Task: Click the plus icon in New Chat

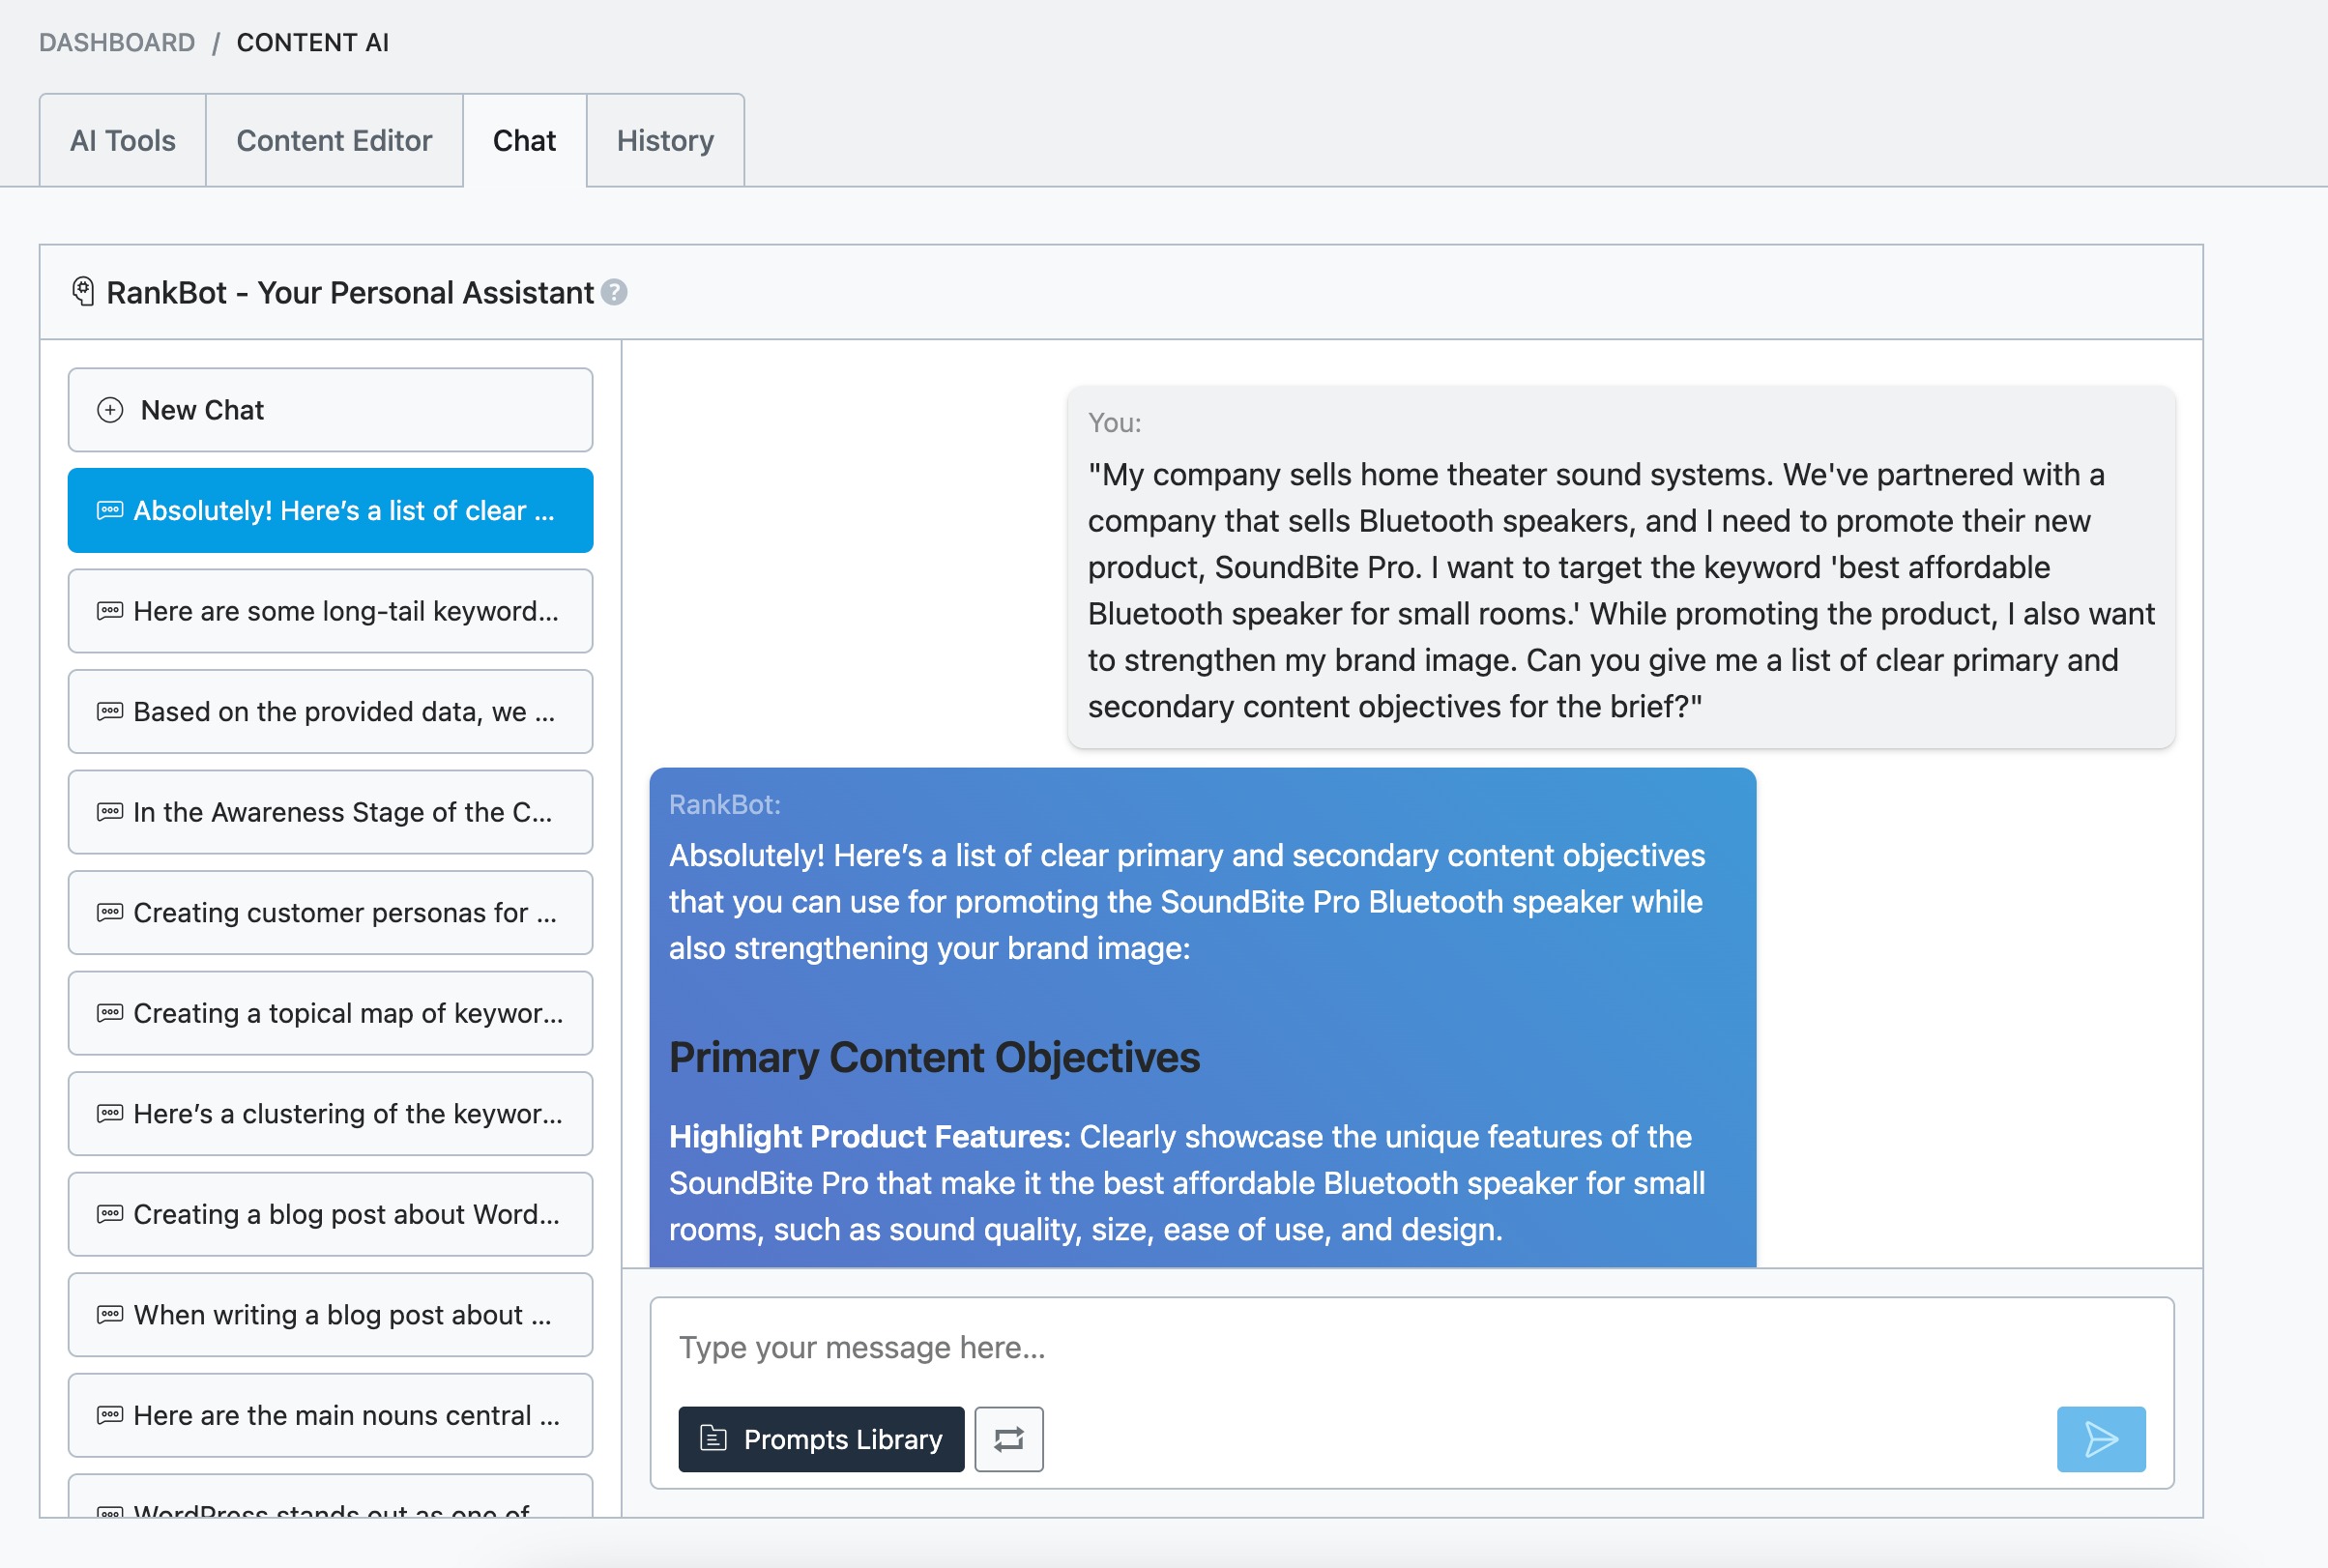Action: coord(110,410)
